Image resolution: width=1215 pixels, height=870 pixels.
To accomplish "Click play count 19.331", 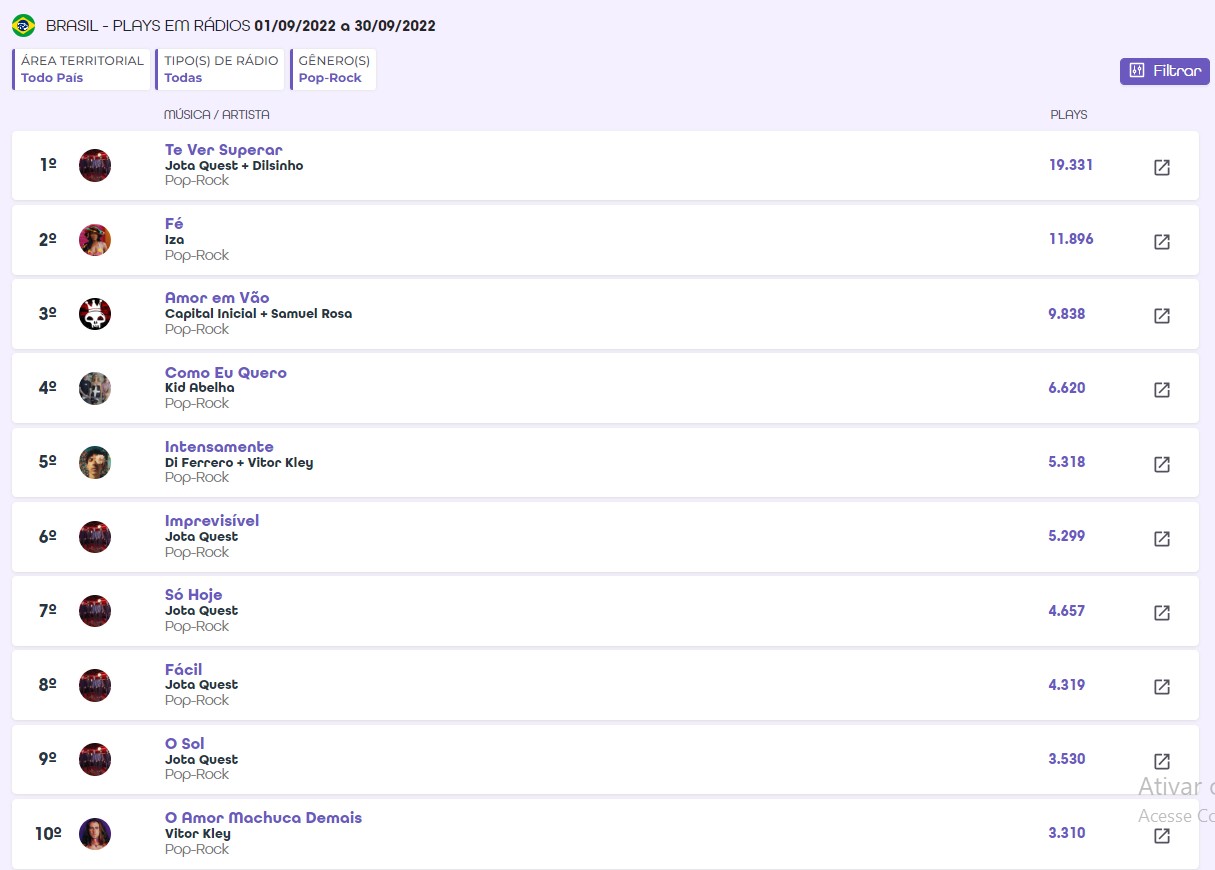I will [1071, 165].
